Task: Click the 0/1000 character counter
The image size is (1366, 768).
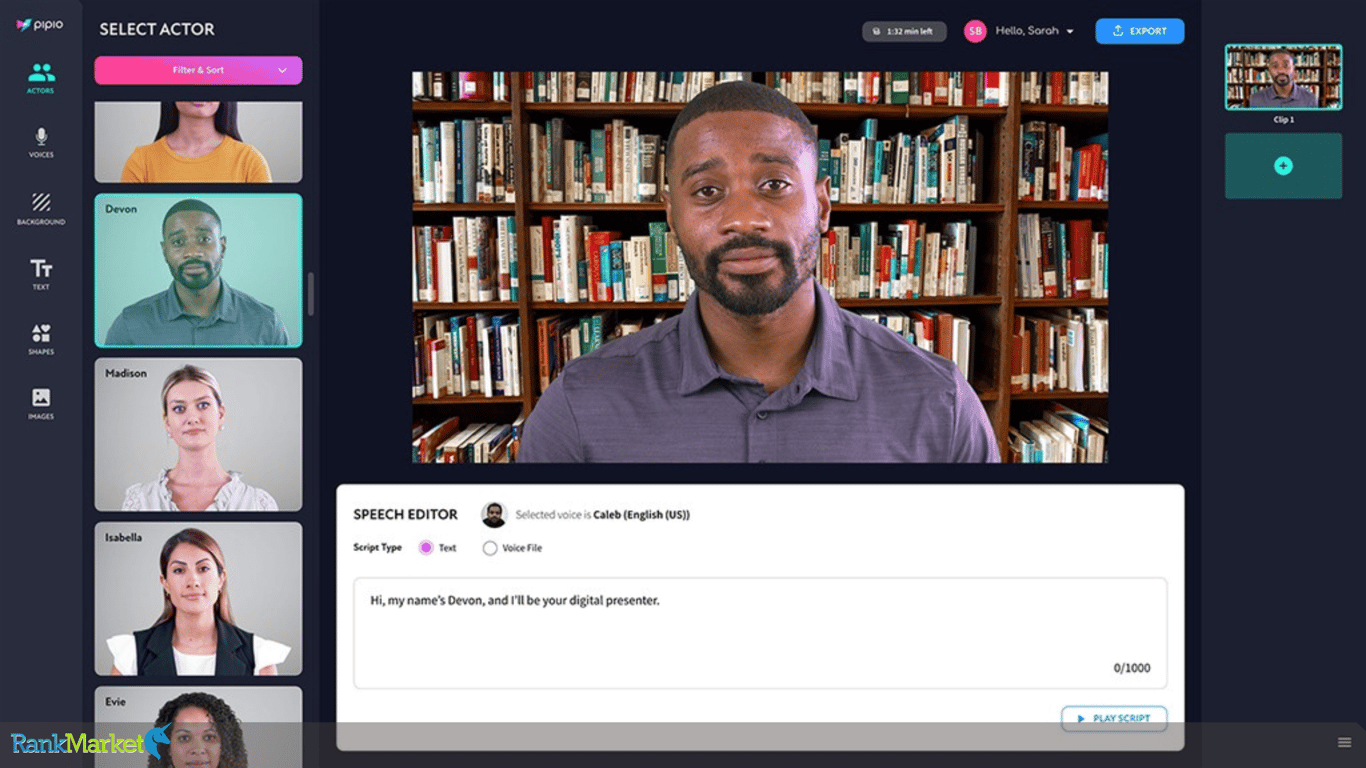Action: click(x=1132, y=668)
